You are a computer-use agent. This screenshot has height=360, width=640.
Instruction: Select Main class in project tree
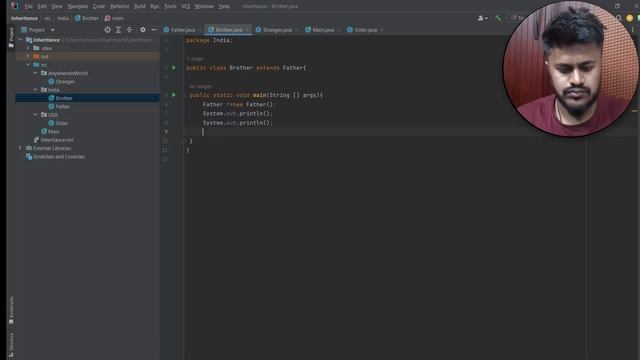coord(50,131)
